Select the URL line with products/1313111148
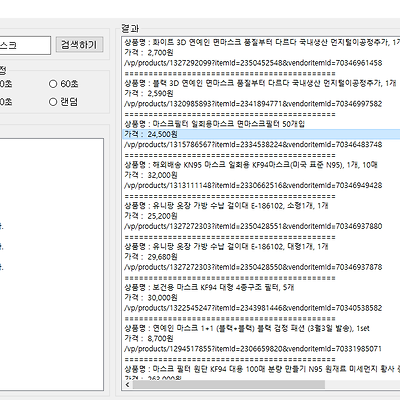 (253, 185)
